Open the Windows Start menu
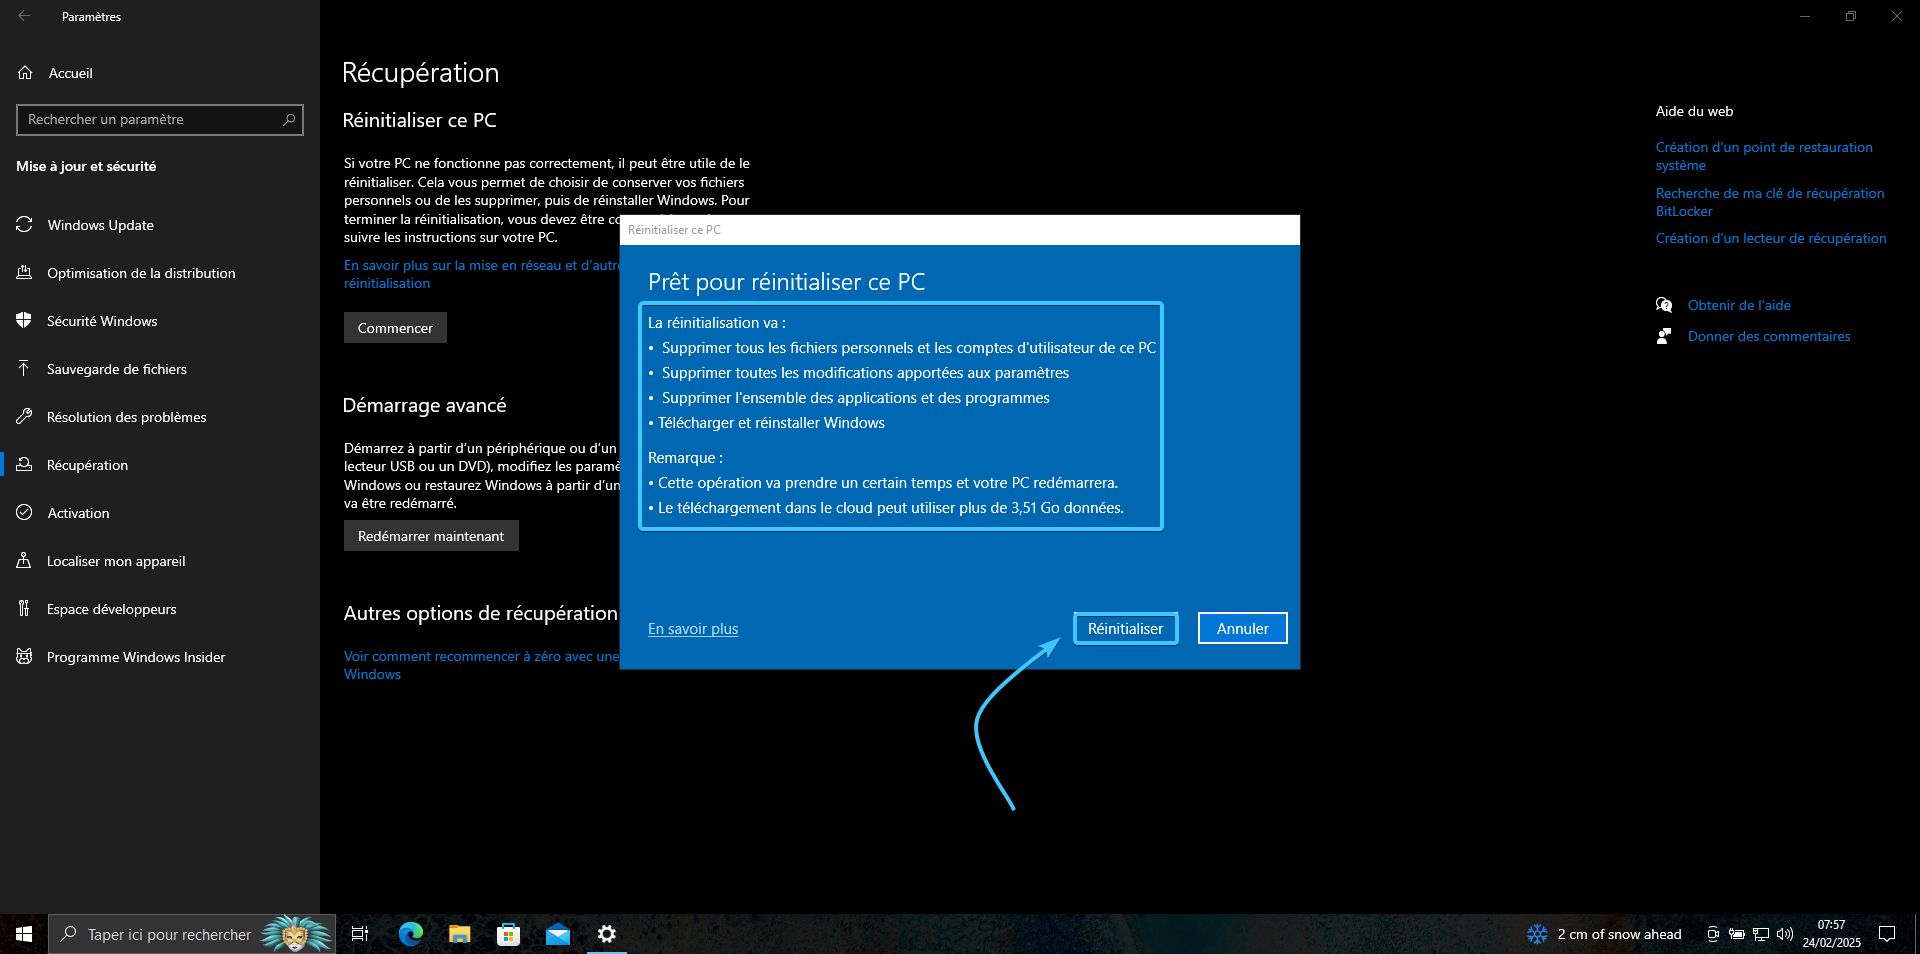This screenshot has height=954, width=1920. [24, 934]
